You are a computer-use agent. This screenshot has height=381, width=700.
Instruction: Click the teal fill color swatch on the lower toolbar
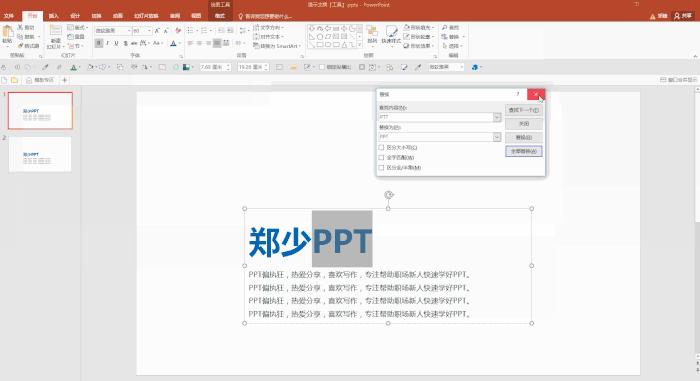point(186,67)
